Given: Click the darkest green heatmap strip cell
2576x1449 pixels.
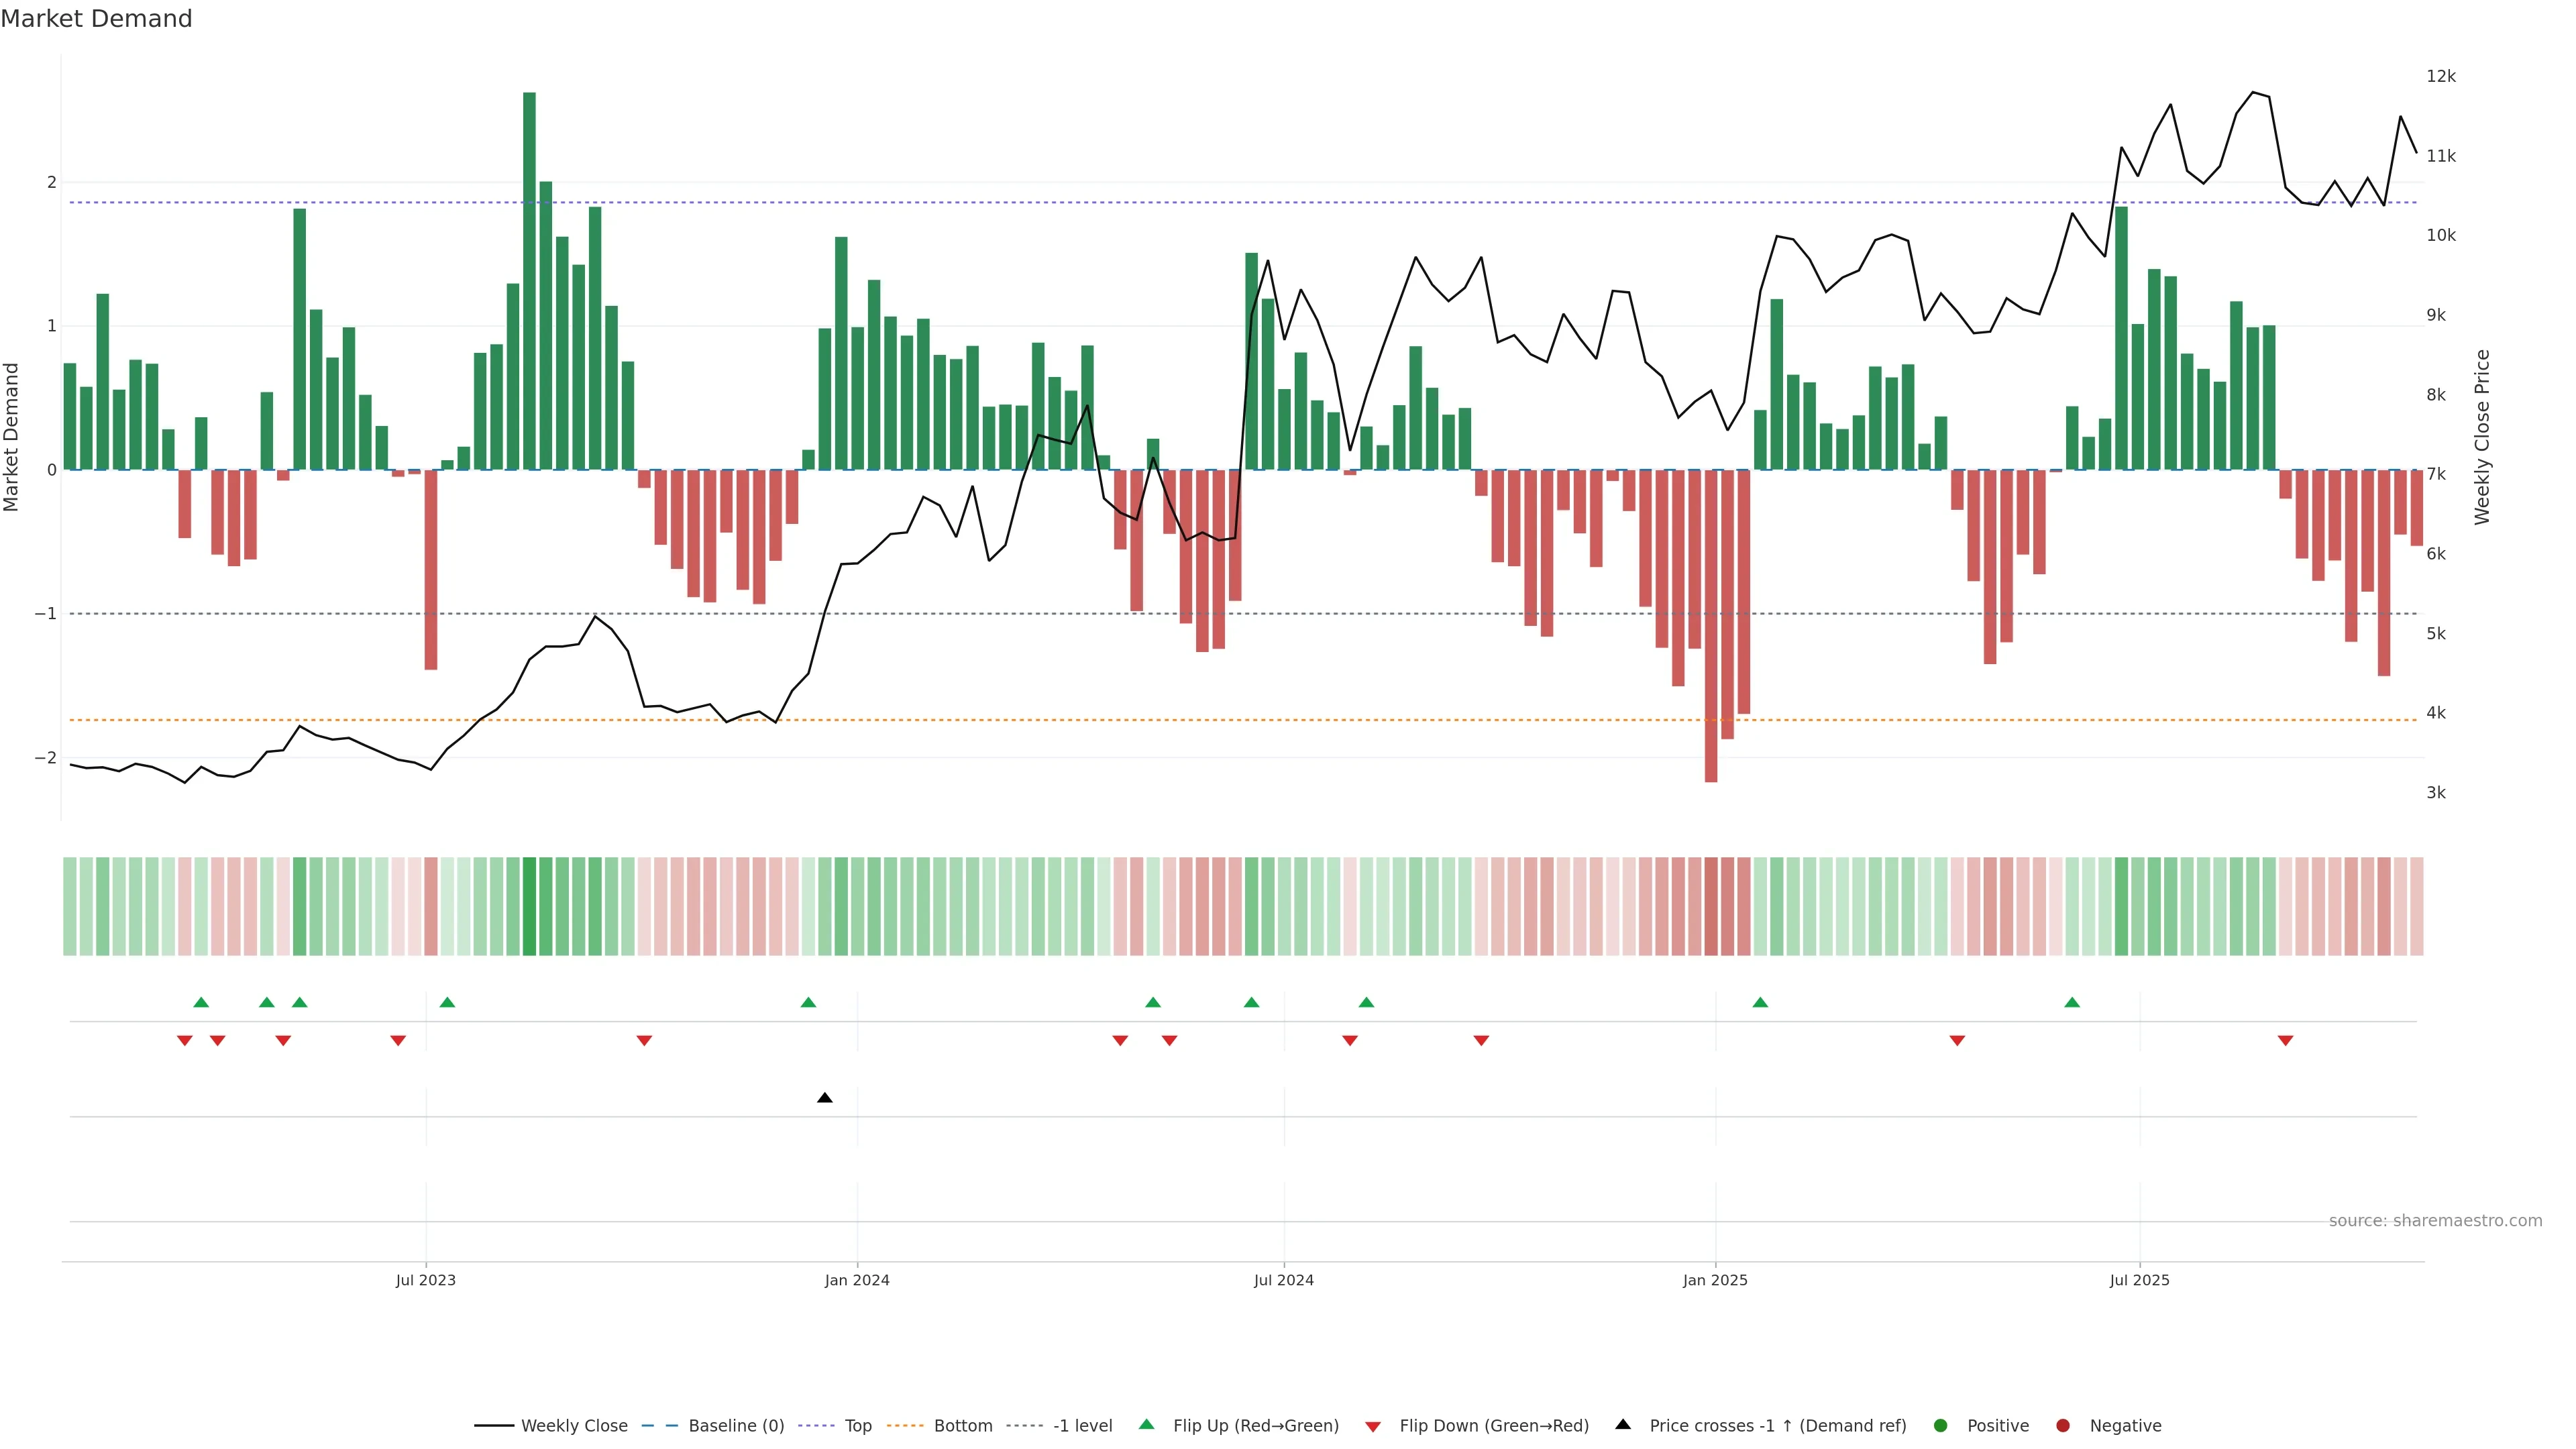Looking at the screenshot, I should (x=529, y=906).
